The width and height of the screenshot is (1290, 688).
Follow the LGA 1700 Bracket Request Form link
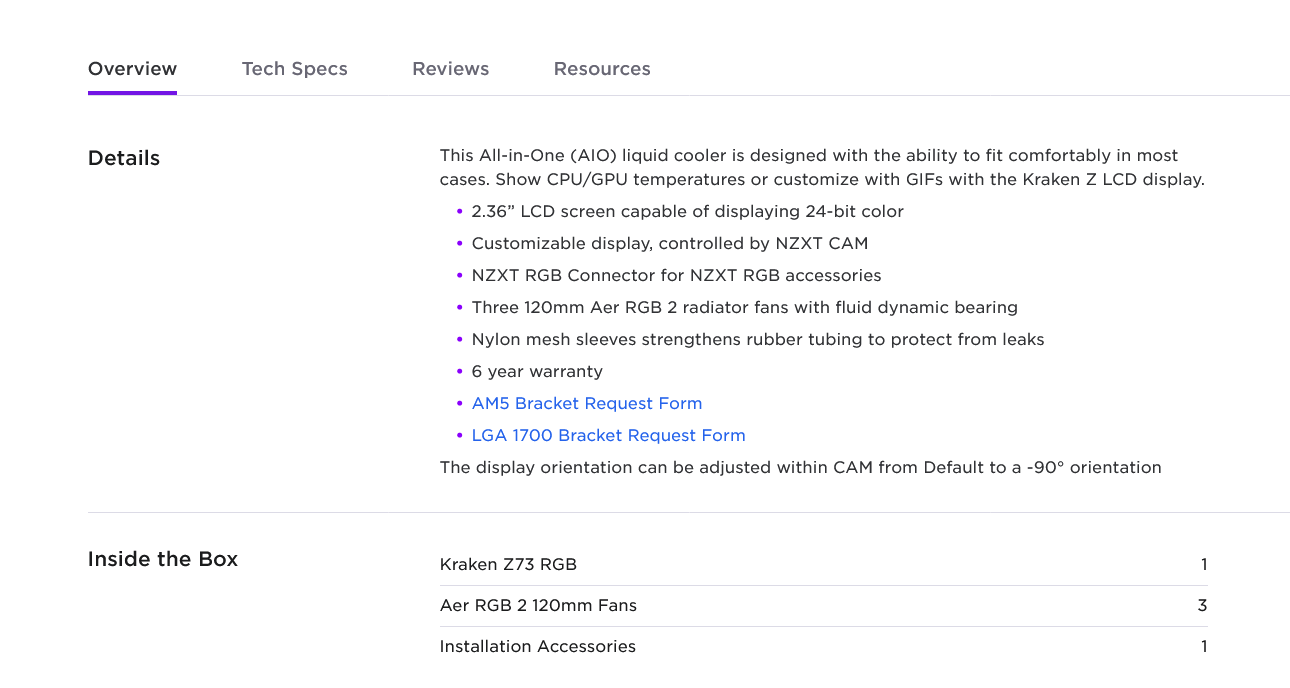click(608, 435)
